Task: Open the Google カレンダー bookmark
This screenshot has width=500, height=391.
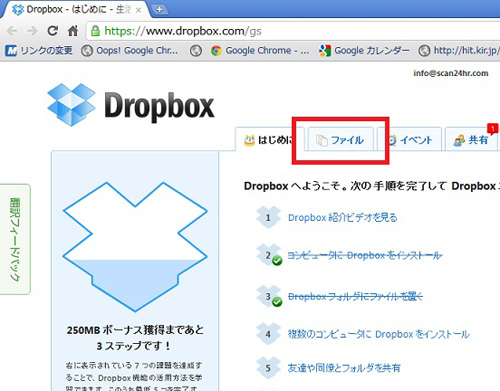Action: (x=364, y=51)
